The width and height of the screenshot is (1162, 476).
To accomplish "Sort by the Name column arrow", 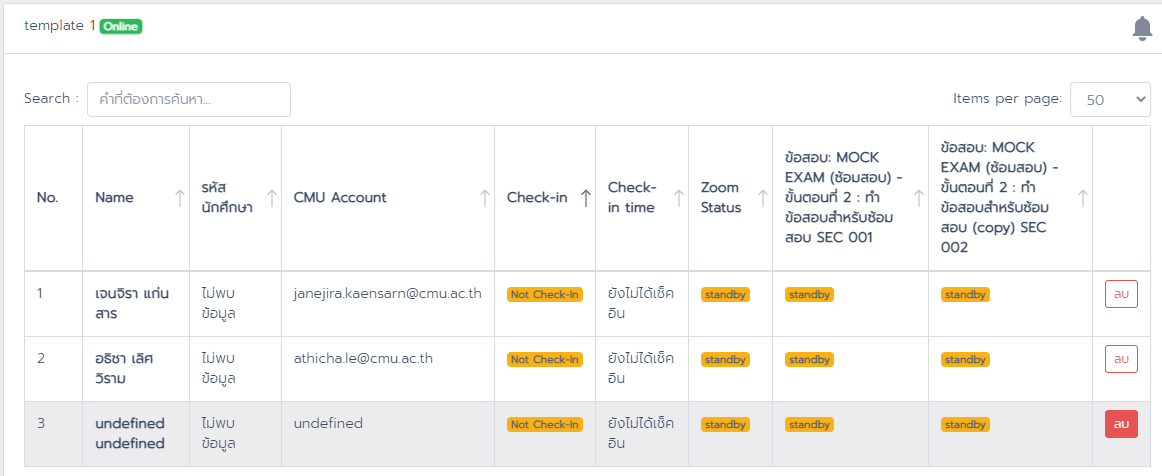I will click(179, 198).
